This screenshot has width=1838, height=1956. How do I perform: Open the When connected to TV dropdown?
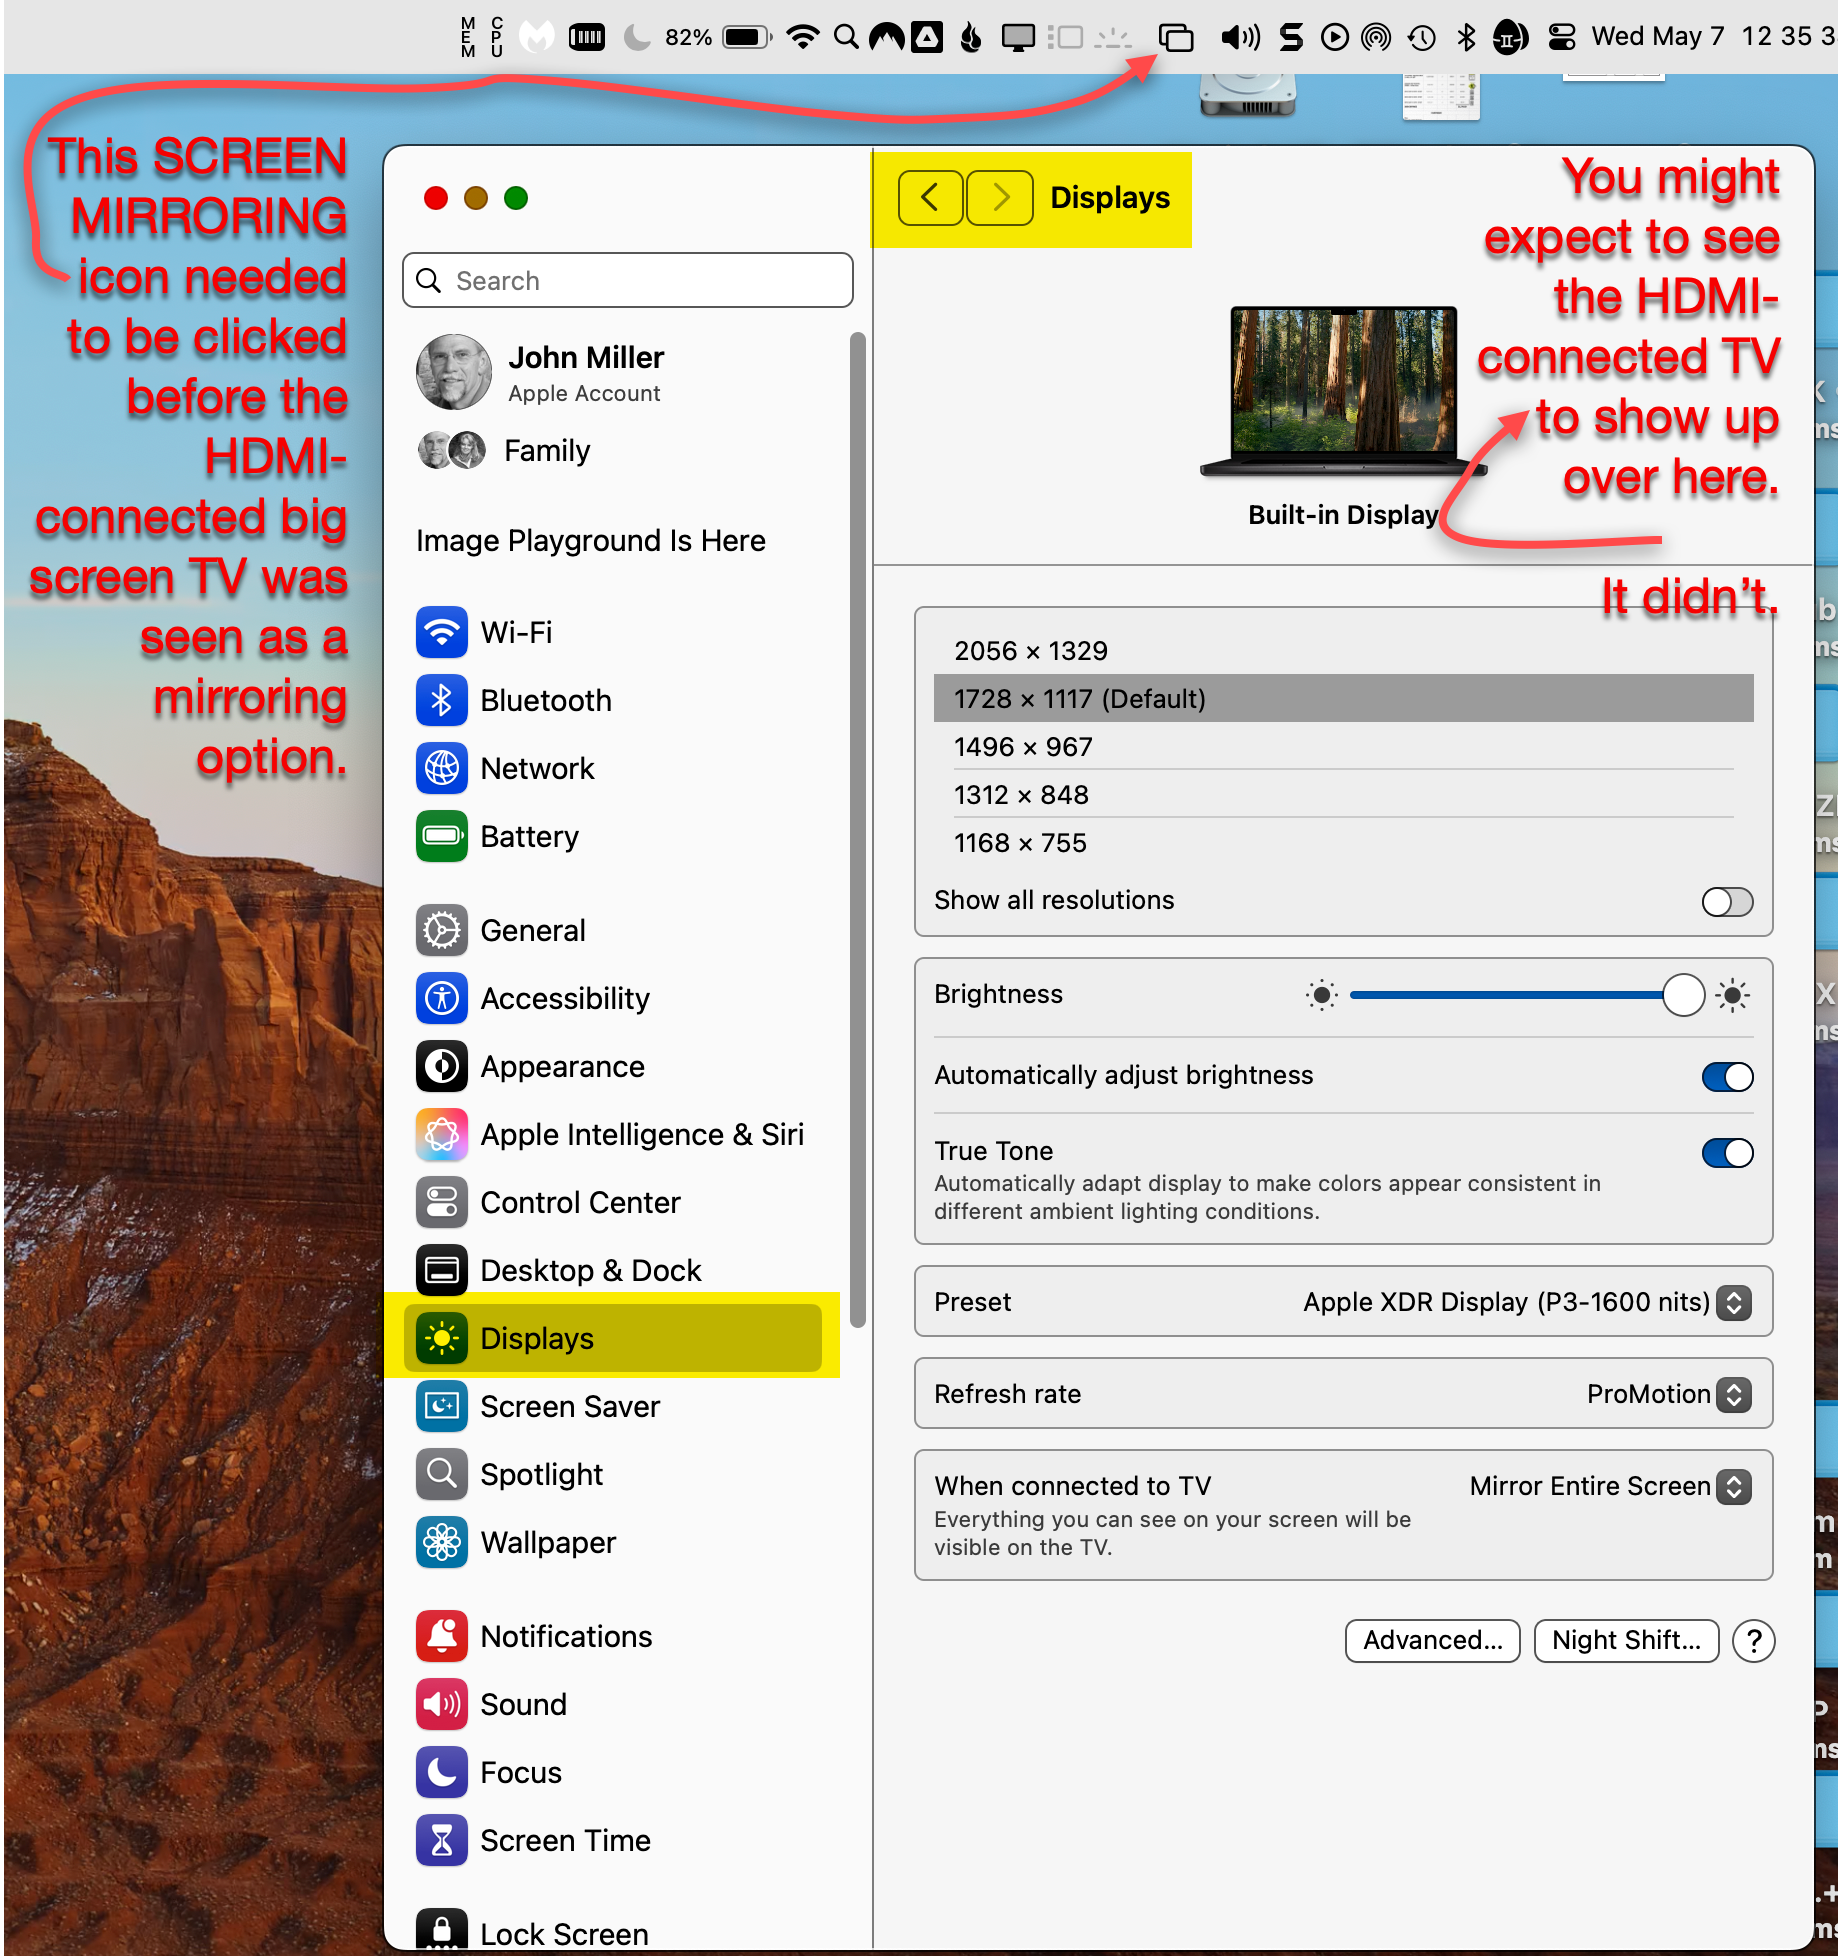click(x=1734, y=1486)
